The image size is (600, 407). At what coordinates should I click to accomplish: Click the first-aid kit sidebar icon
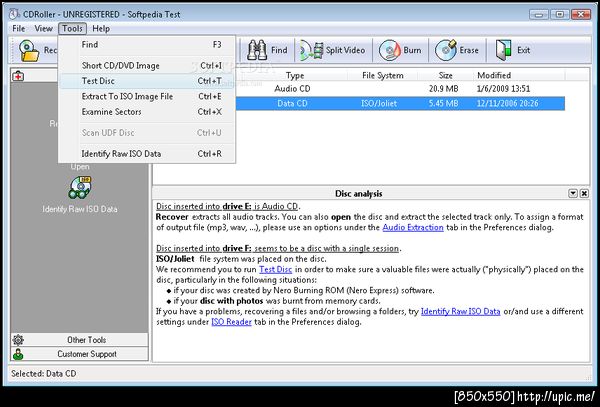point(18,76)
